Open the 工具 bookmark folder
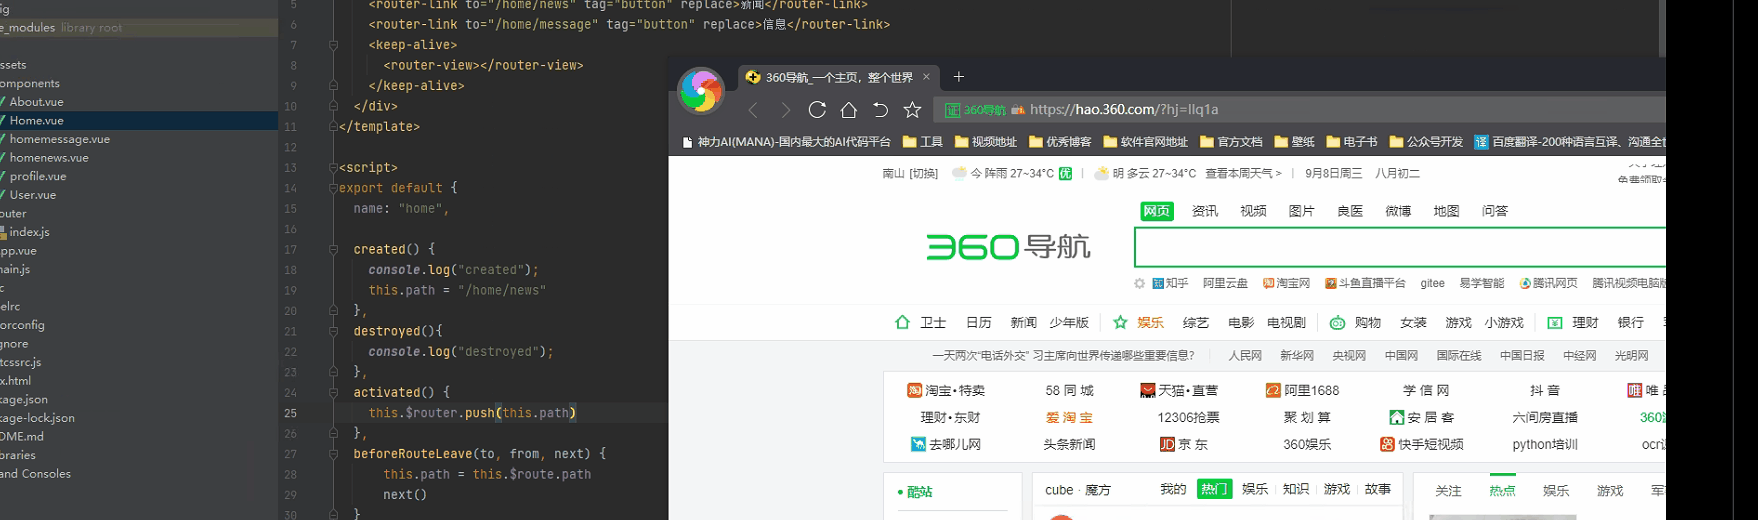Image resolution: width=1758 pixels, height=520 pixels. tap(923, 142)
